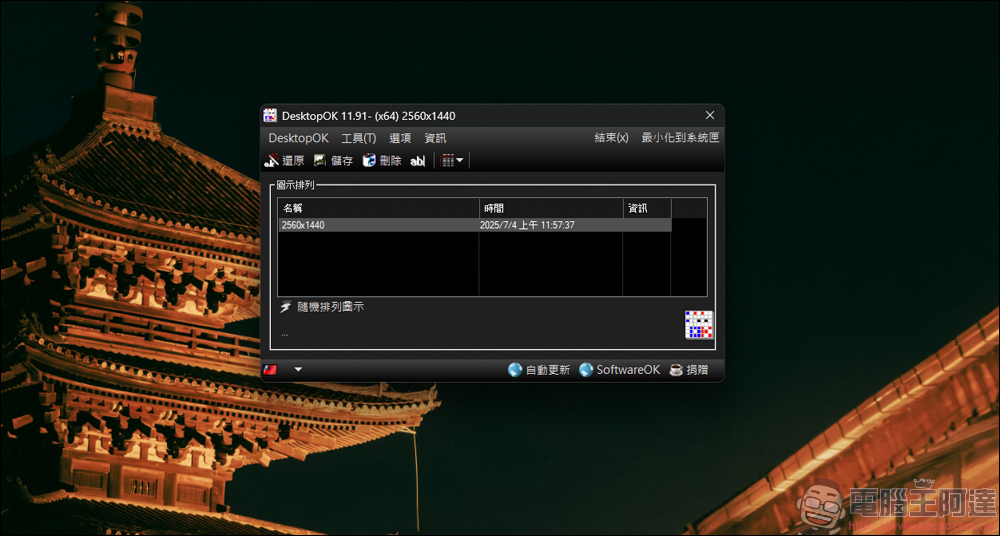The width and height of the screenshot is (1000, 536).
Task: Select the 2560x1440 saved layout row
Action: tap(474, 225)
